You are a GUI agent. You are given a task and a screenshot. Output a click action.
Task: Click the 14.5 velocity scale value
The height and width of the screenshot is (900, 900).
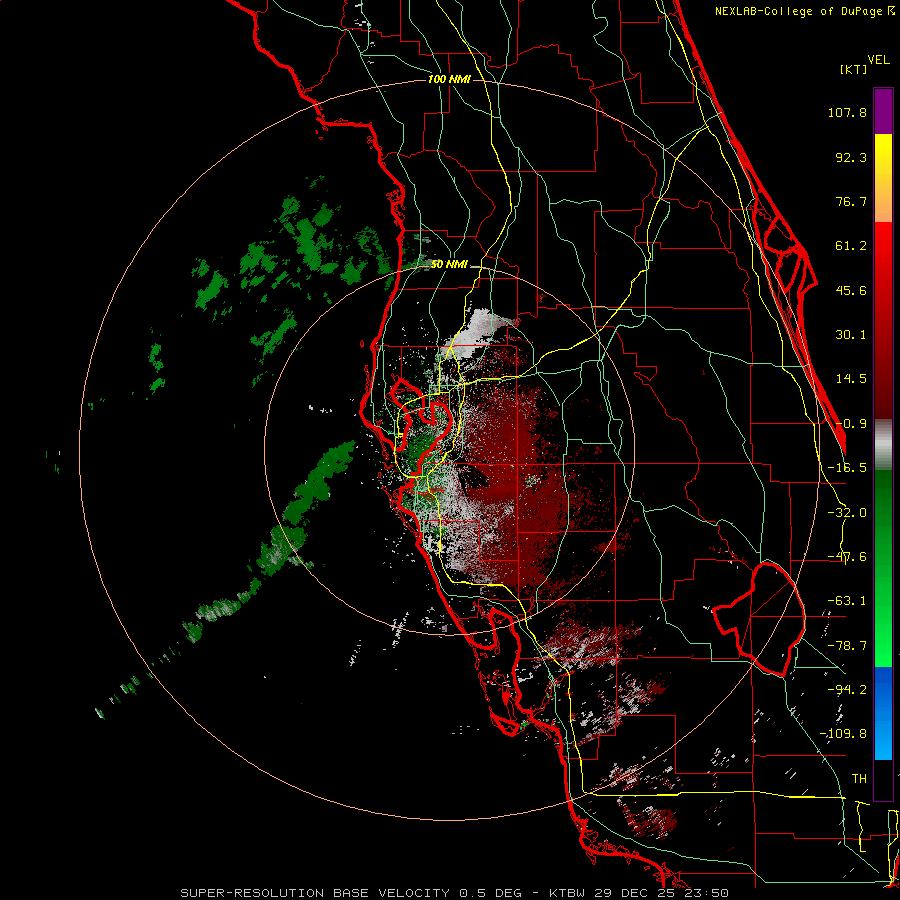(x=851, y=379)
